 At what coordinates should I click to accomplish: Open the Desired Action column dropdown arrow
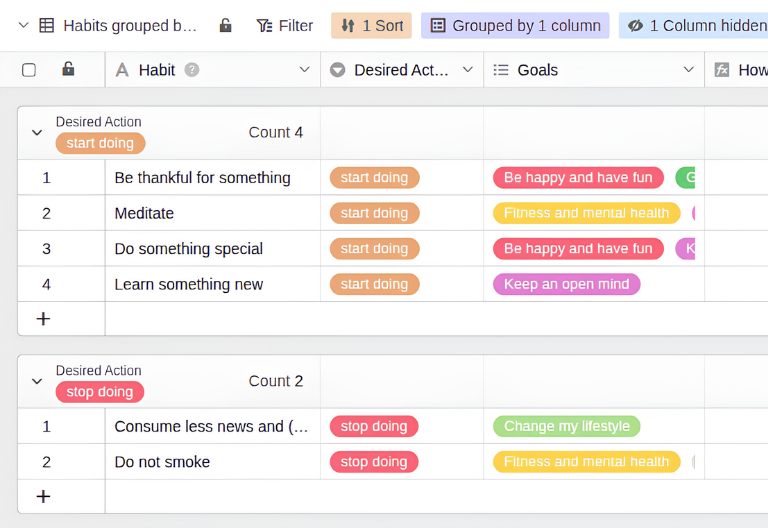(x=468, y=70)
